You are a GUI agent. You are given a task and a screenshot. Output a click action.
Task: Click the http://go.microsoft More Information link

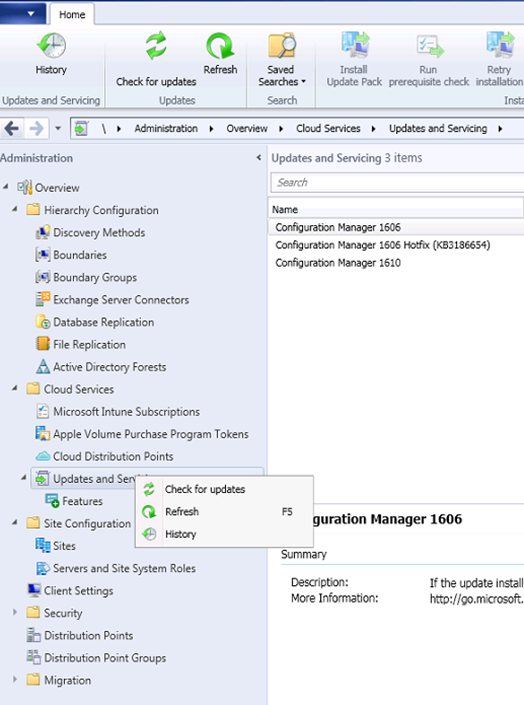pos(476,599)
